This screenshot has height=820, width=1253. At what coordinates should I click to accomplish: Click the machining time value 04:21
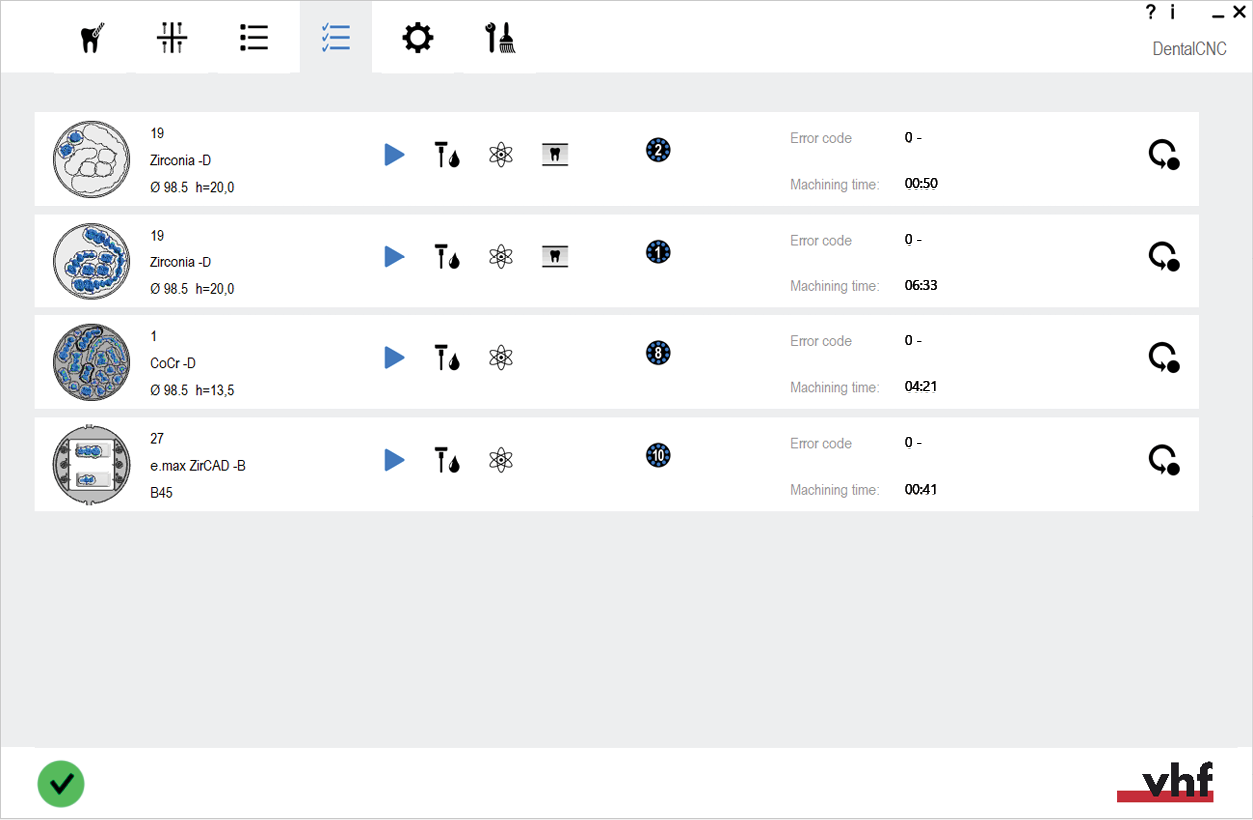pyautogui.click(x=921, y=387)
